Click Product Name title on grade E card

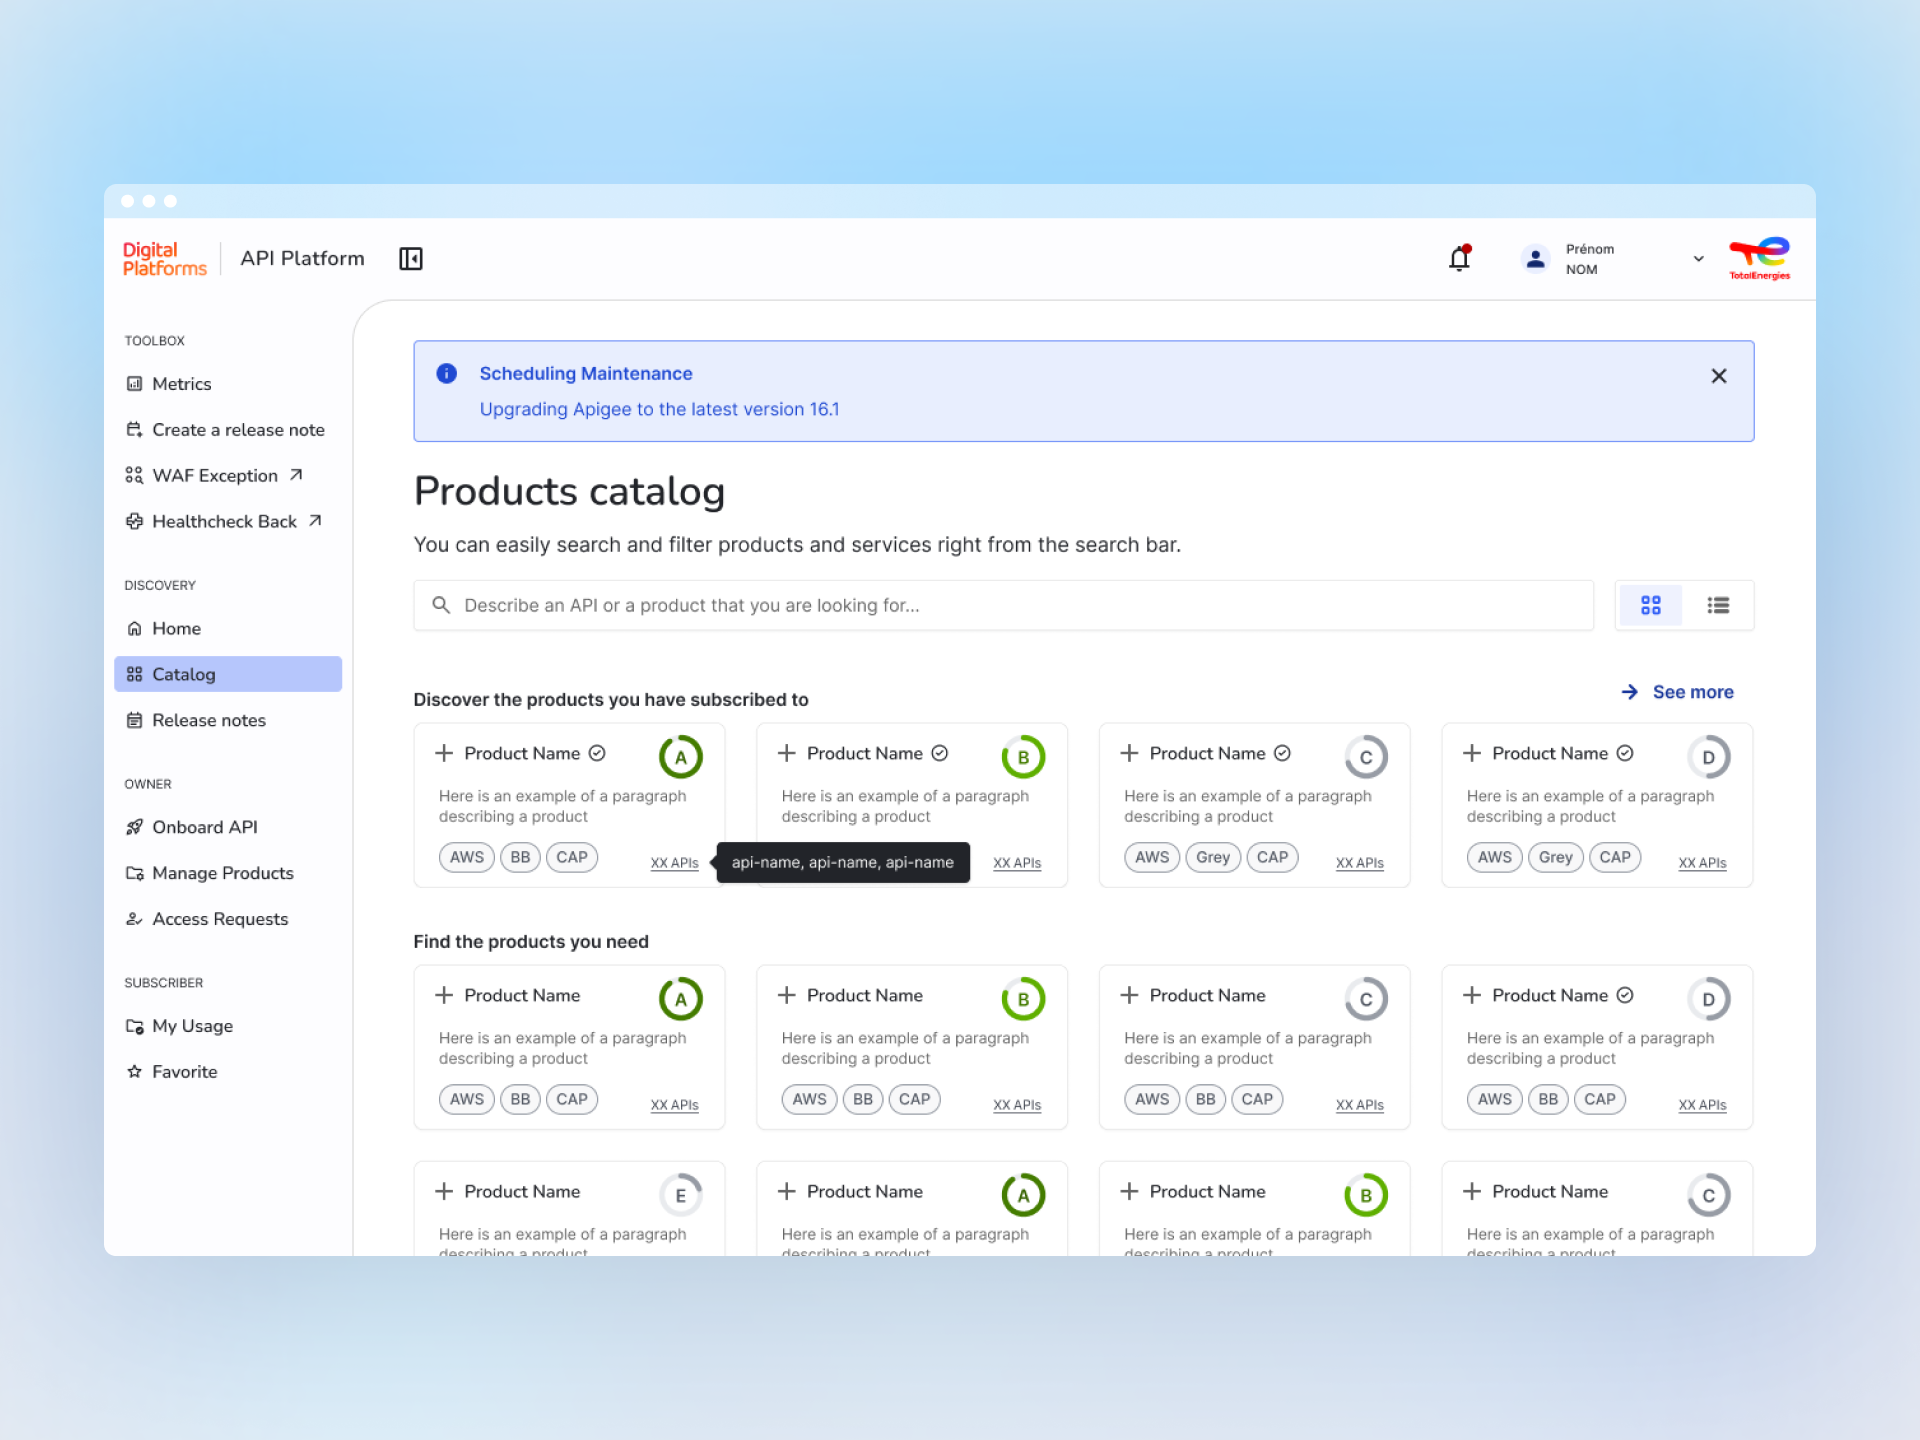click(522, 1191)
